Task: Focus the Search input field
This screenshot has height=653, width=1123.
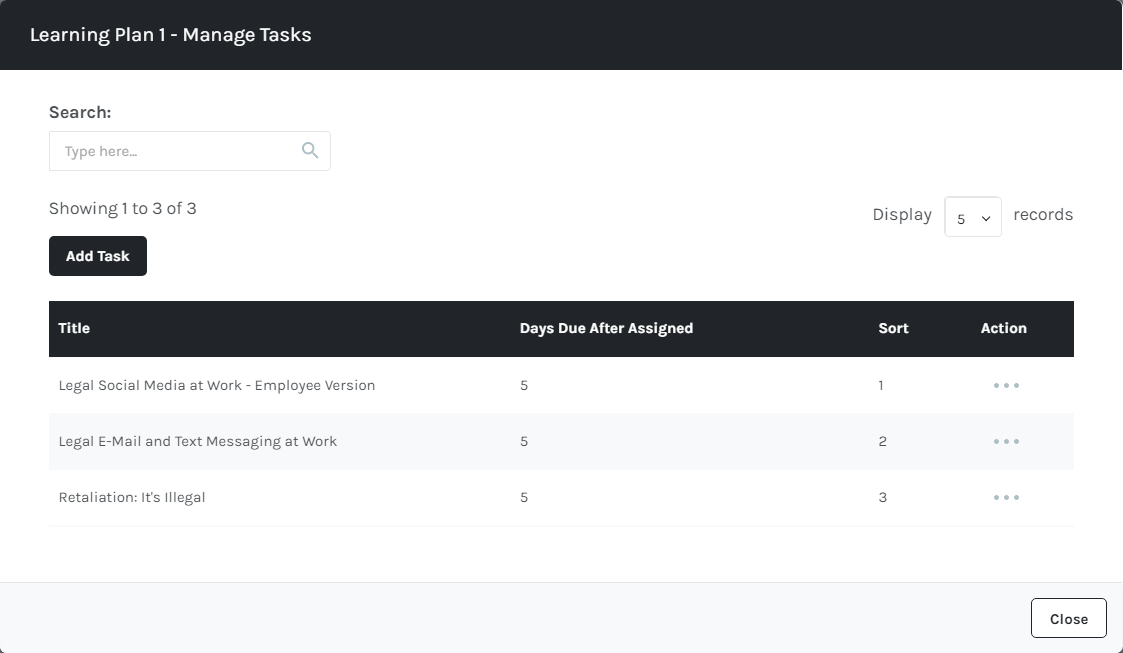Action: 190,151
